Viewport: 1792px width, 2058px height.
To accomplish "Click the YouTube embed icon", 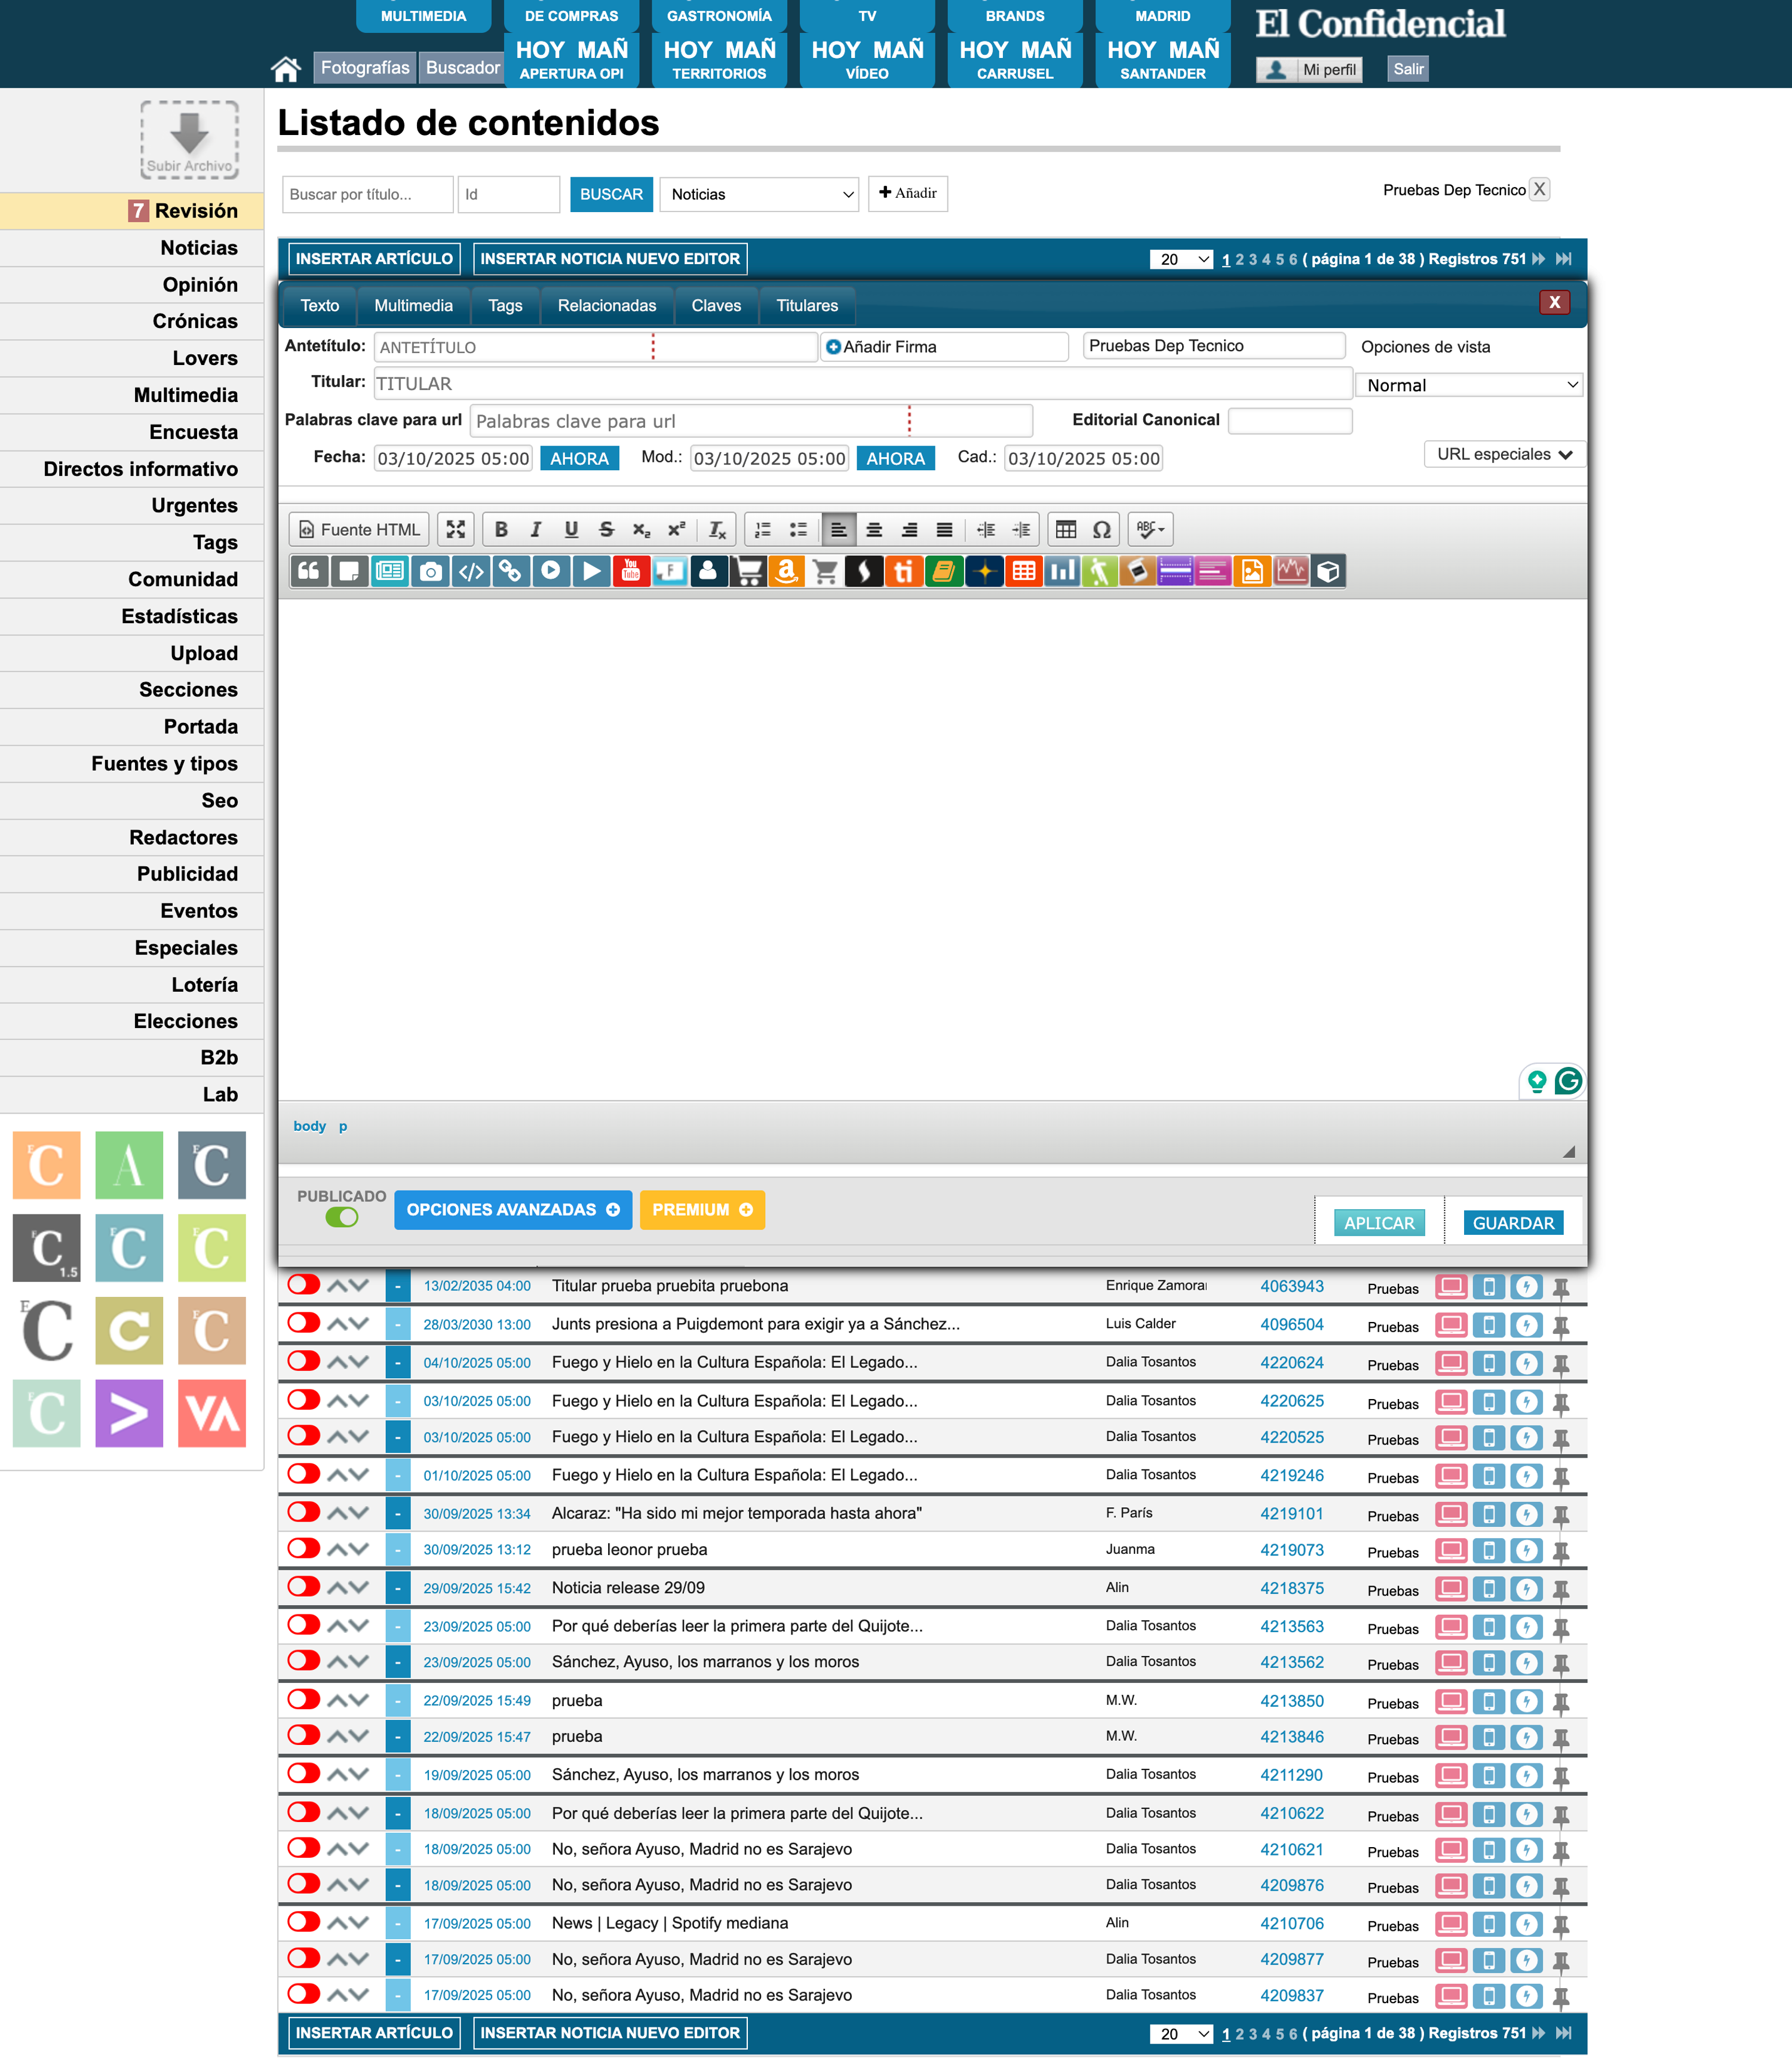I will [630, 571].
